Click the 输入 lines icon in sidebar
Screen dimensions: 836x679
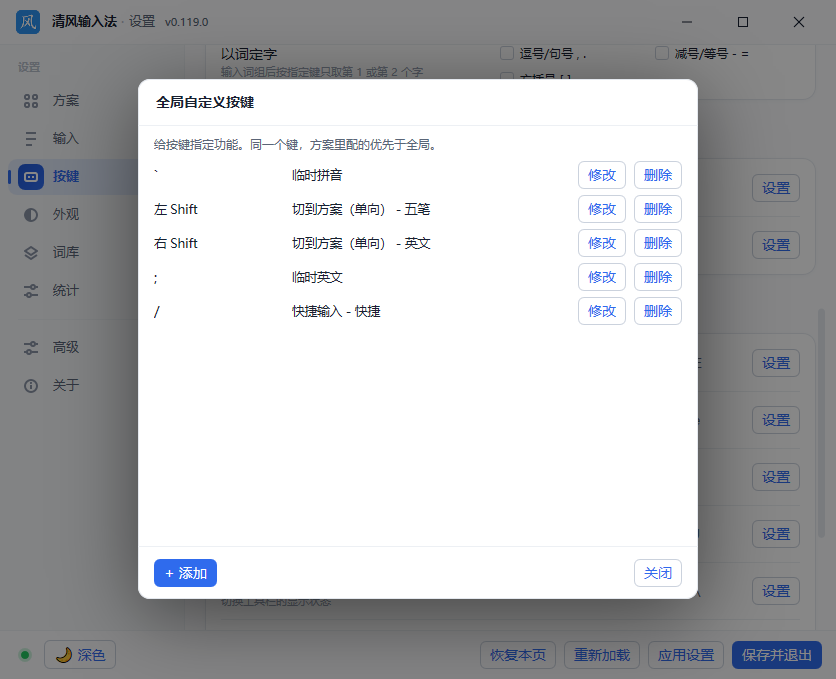(31, 139)
